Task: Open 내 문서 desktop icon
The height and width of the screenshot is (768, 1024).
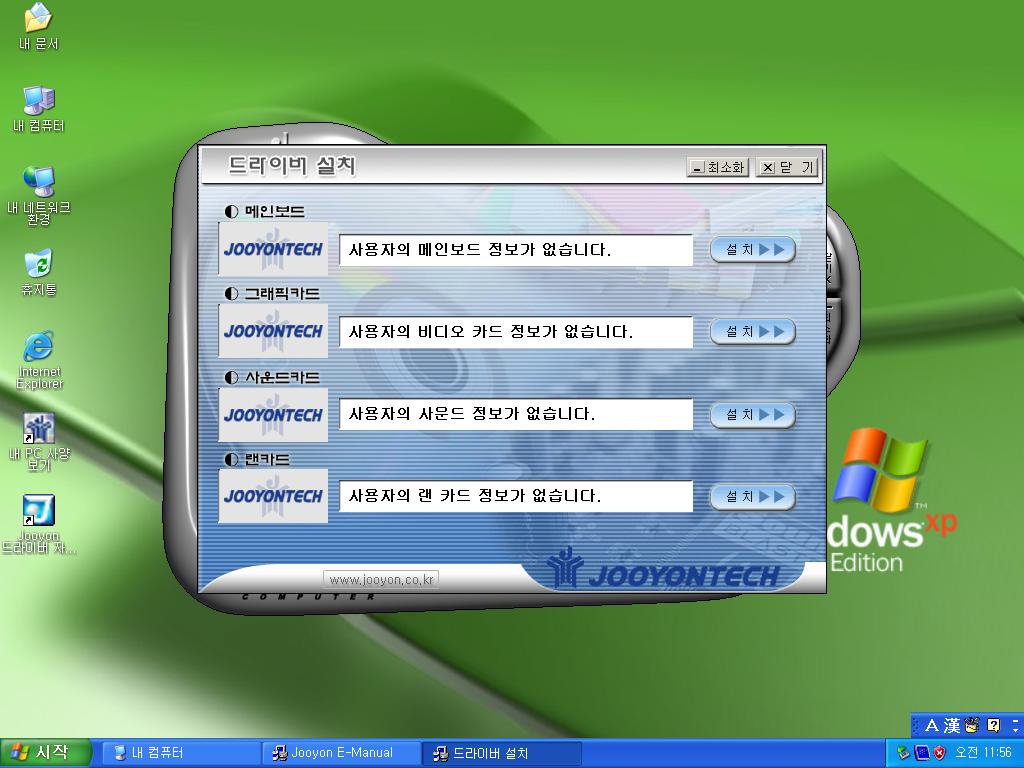Action: [x=39, y=26]
